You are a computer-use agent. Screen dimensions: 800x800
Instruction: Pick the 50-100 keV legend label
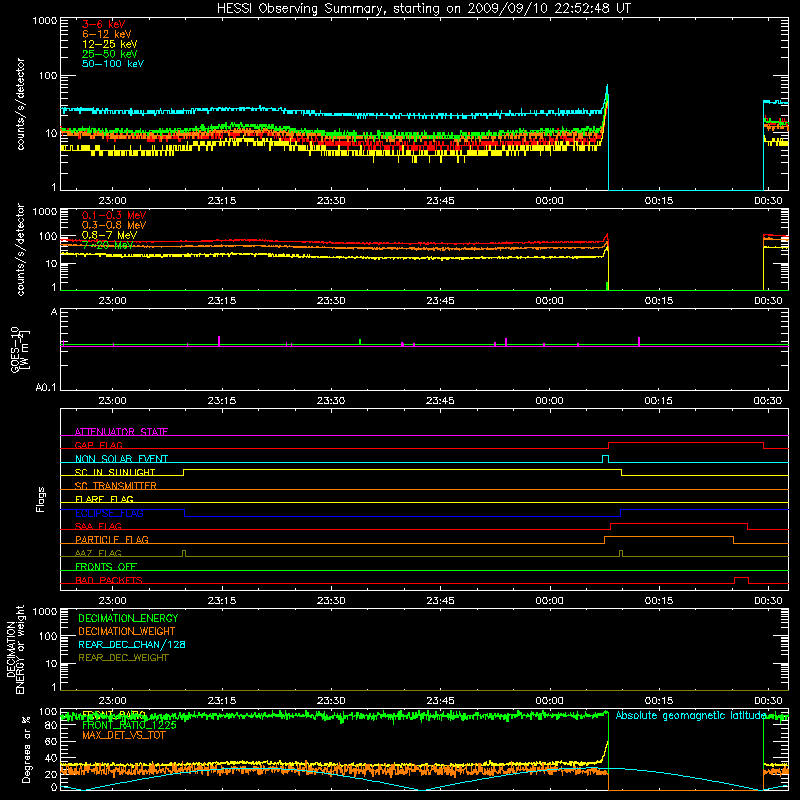[x=113, y=64]
